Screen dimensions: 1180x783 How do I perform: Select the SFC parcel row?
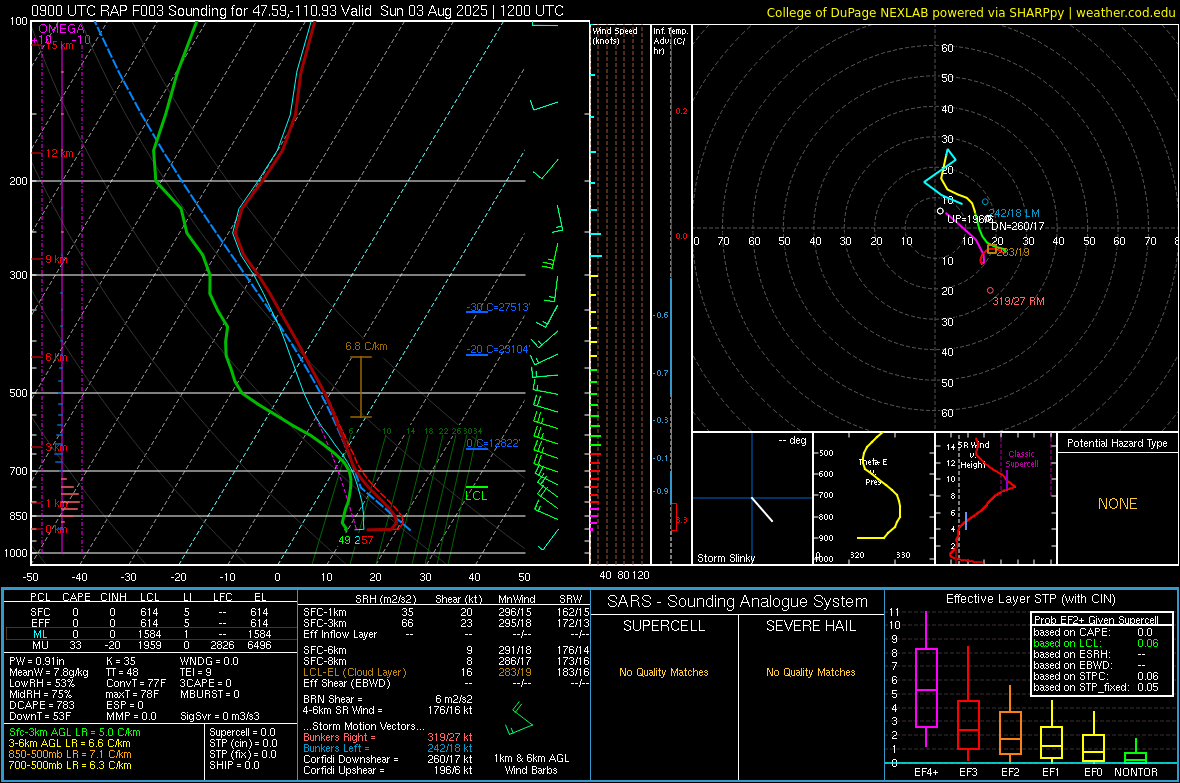tap(149, 612)
